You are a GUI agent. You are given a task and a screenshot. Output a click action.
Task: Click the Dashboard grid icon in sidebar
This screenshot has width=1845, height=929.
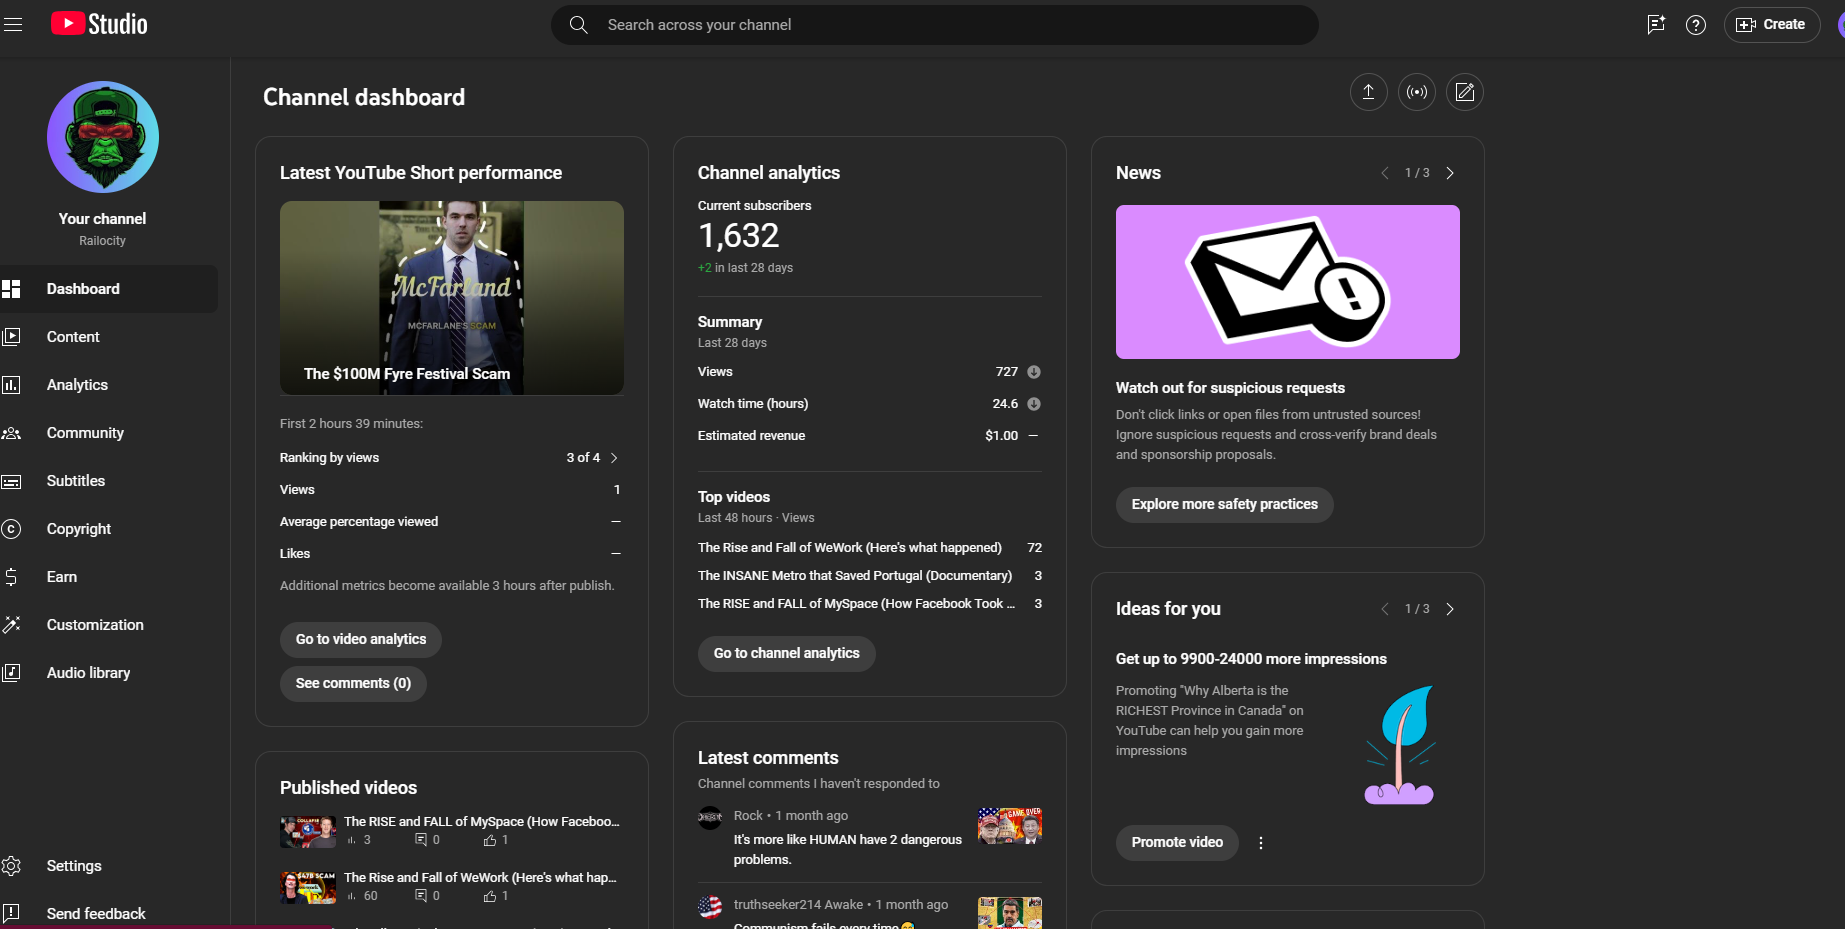(x=11, y=289)
